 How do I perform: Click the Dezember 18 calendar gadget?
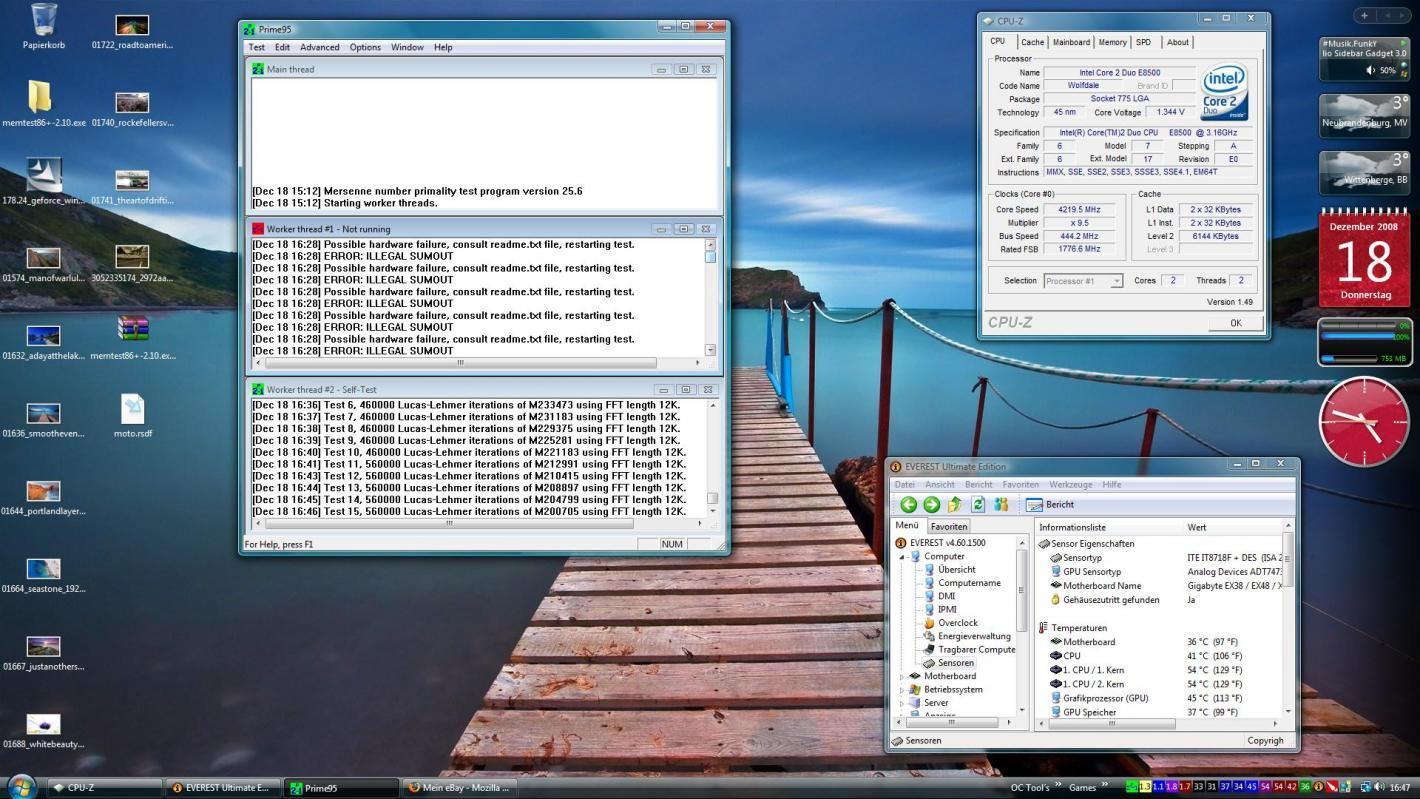[x=1364, y=257]
